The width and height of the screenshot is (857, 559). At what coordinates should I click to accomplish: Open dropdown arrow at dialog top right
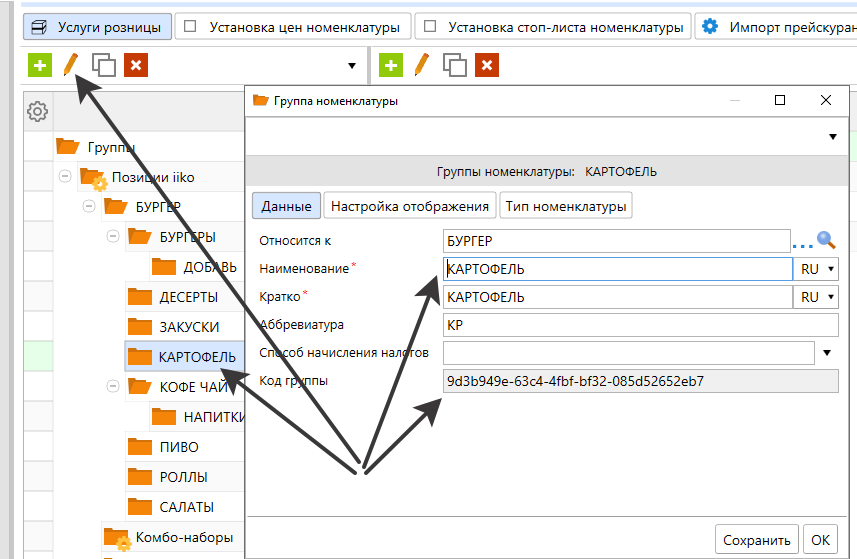click(833, 136)
